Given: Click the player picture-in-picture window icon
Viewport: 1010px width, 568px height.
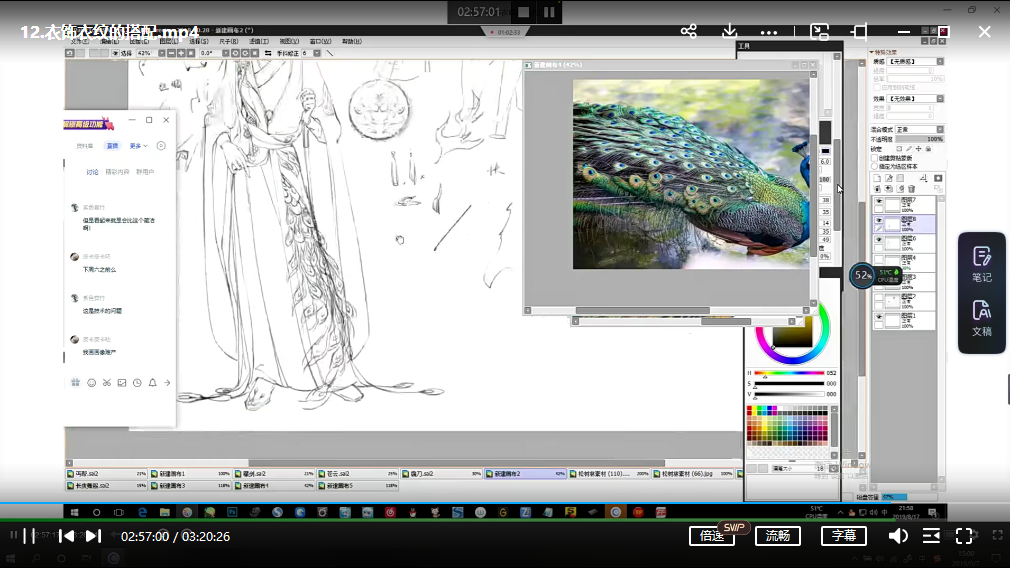Looking at the screenshot, I should coord(819,32).
